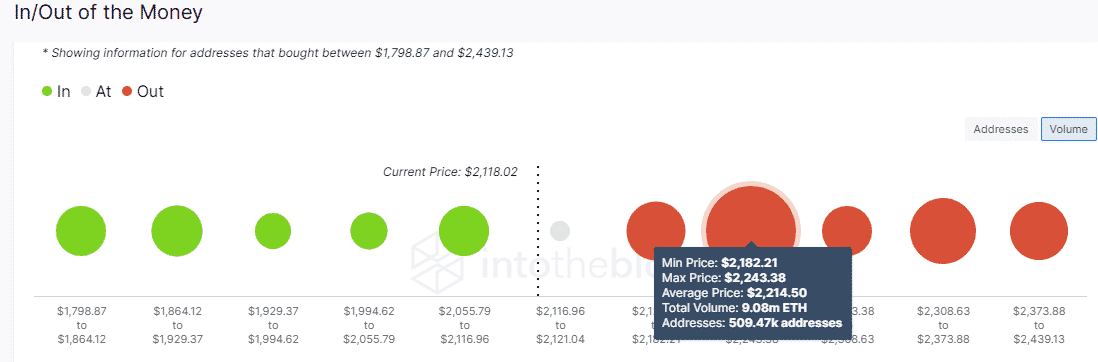Click green bubble for $1,798.87 to $1,864.12
1098x362 pixels.
pos(81,231)
